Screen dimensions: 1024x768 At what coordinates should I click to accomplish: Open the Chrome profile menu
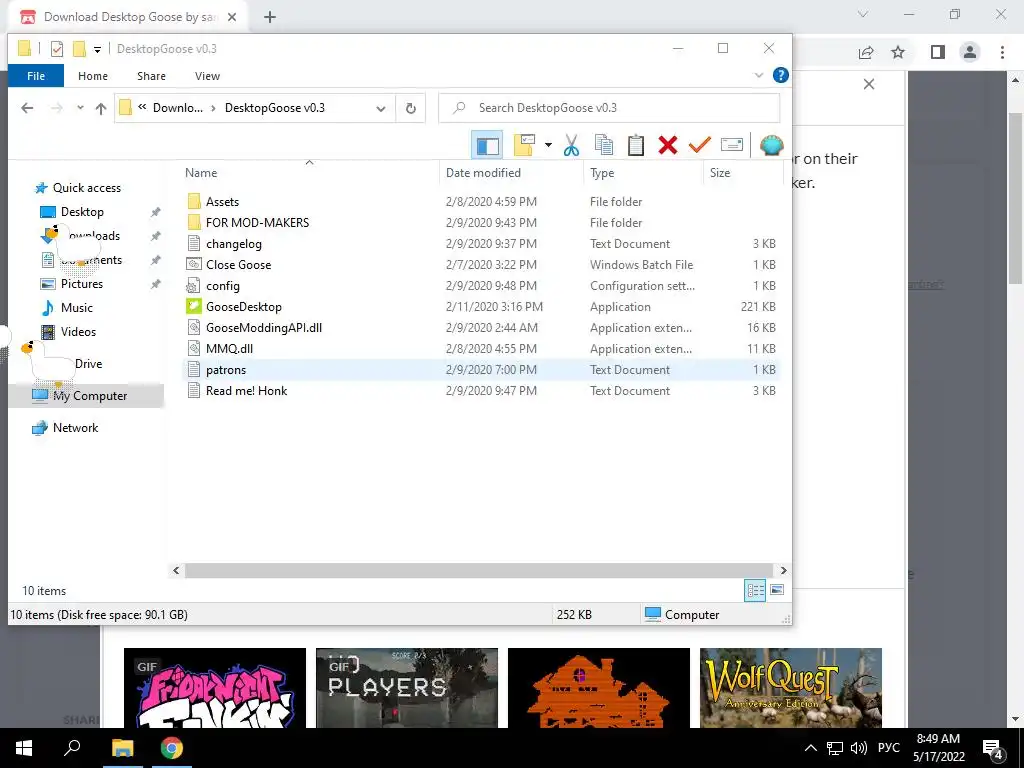[970, 52]
